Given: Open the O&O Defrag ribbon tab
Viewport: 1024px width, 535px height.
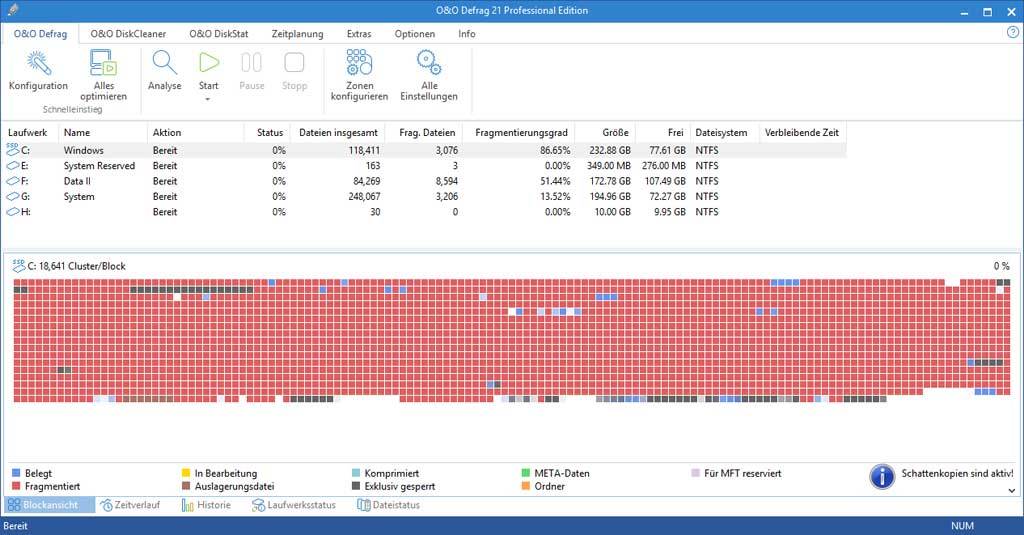Looking at the screenshot, I should (40, 33).
